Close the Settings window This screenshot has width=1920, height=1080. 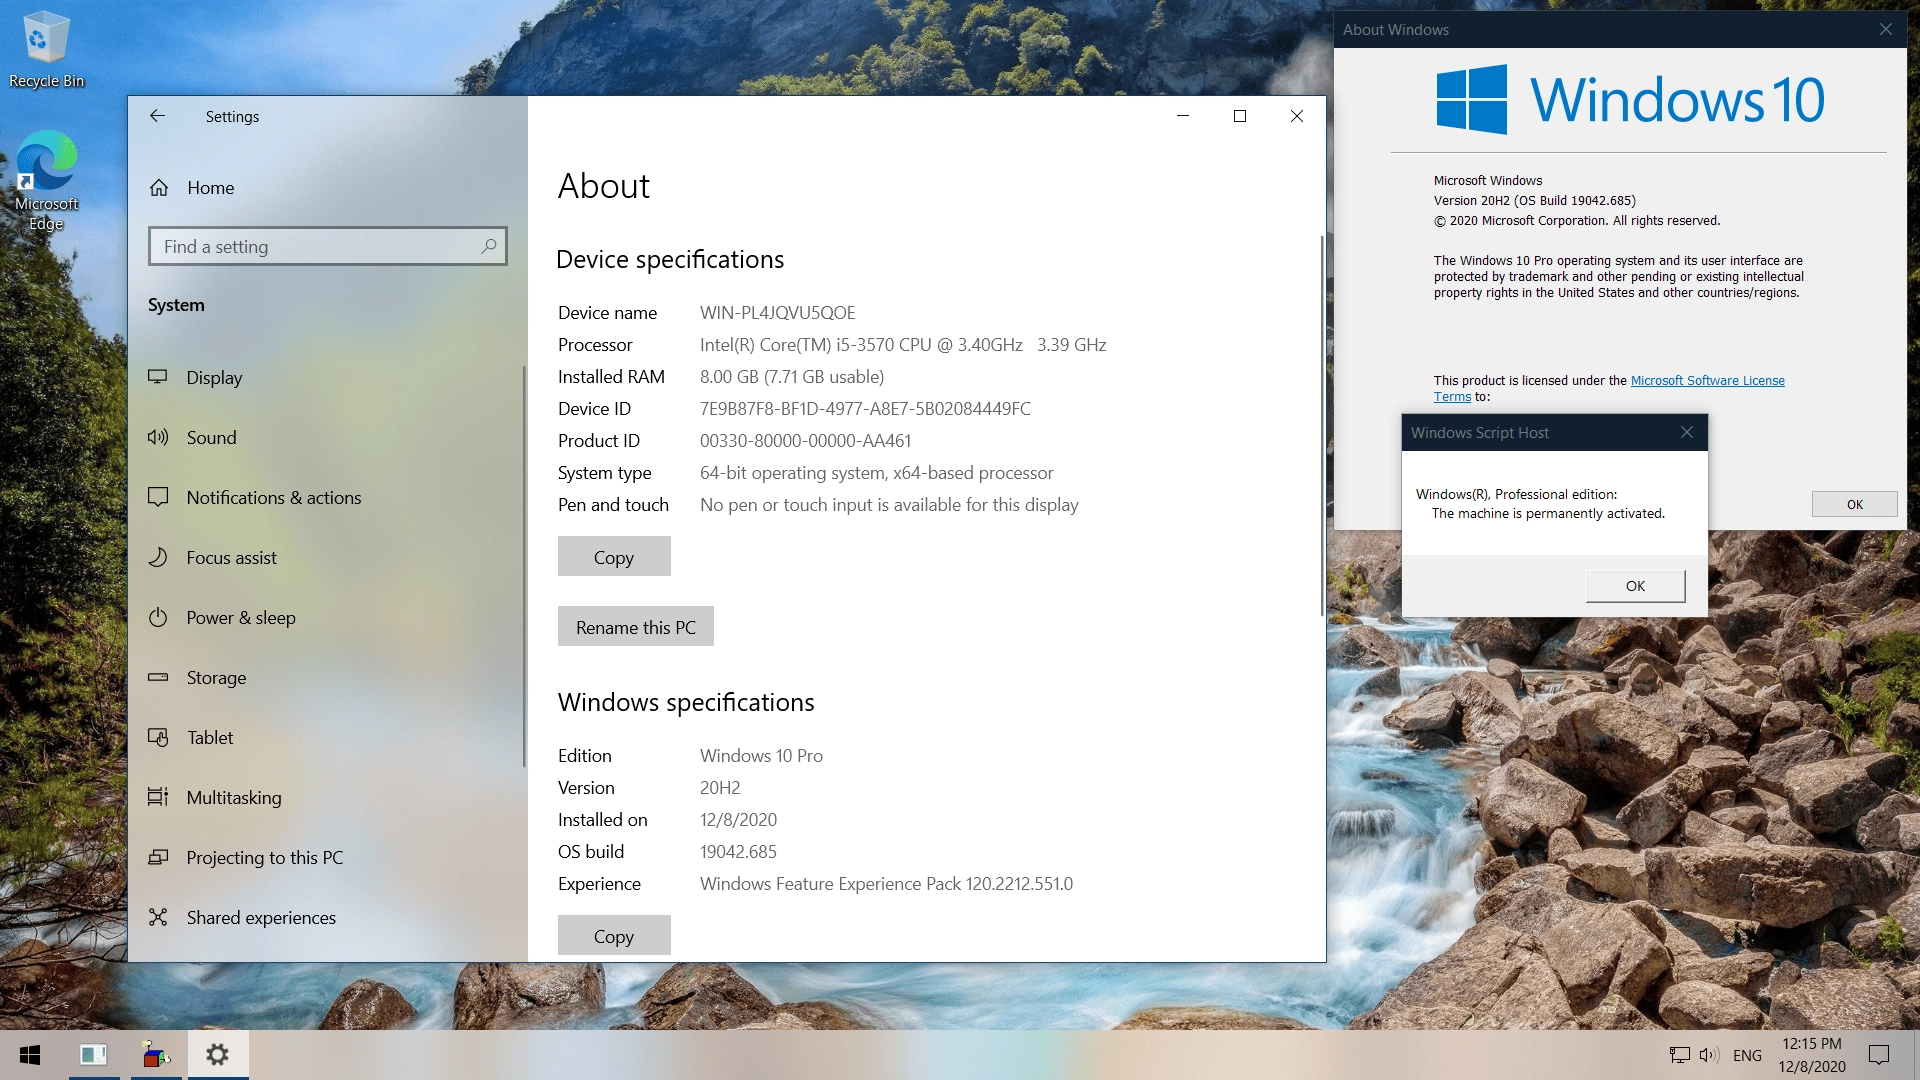[1297, 116]
